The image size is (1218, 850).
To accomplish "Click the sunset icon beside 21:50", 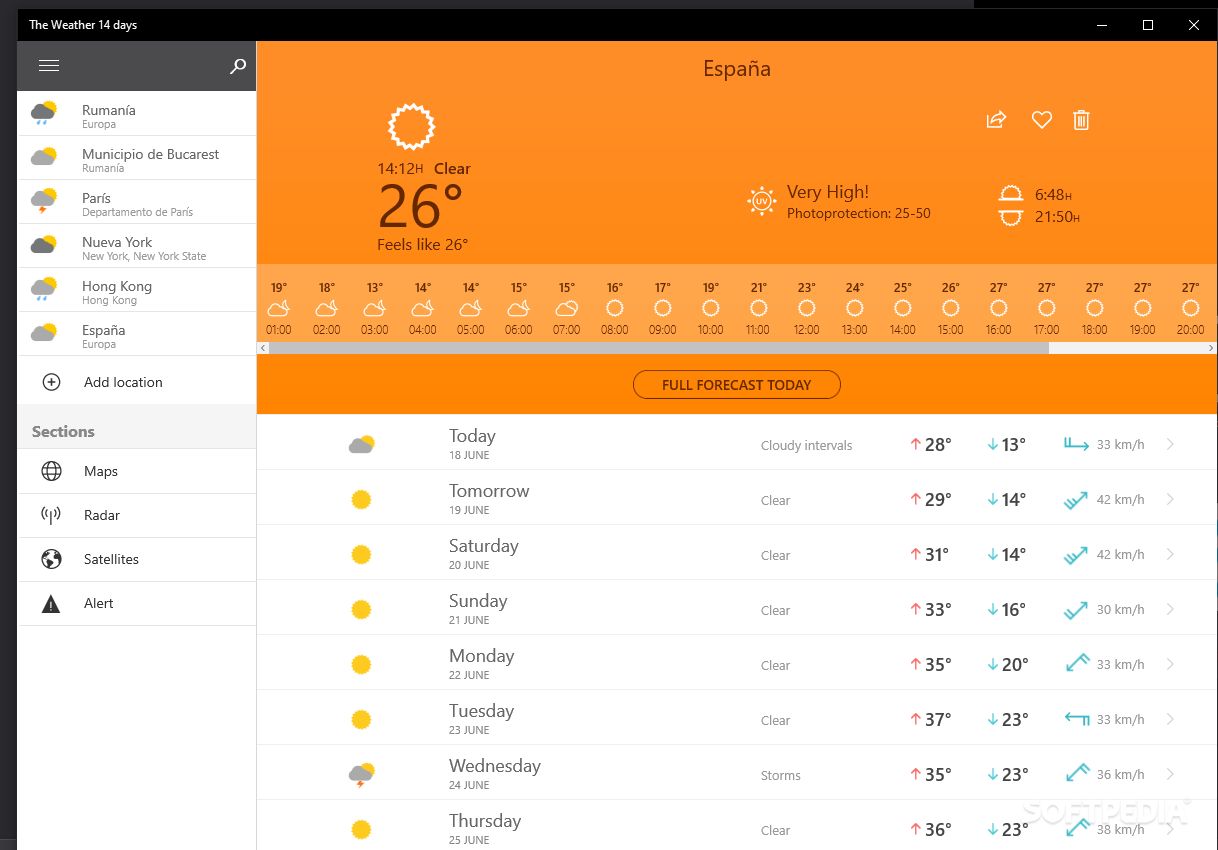I will click(1011, 217).
